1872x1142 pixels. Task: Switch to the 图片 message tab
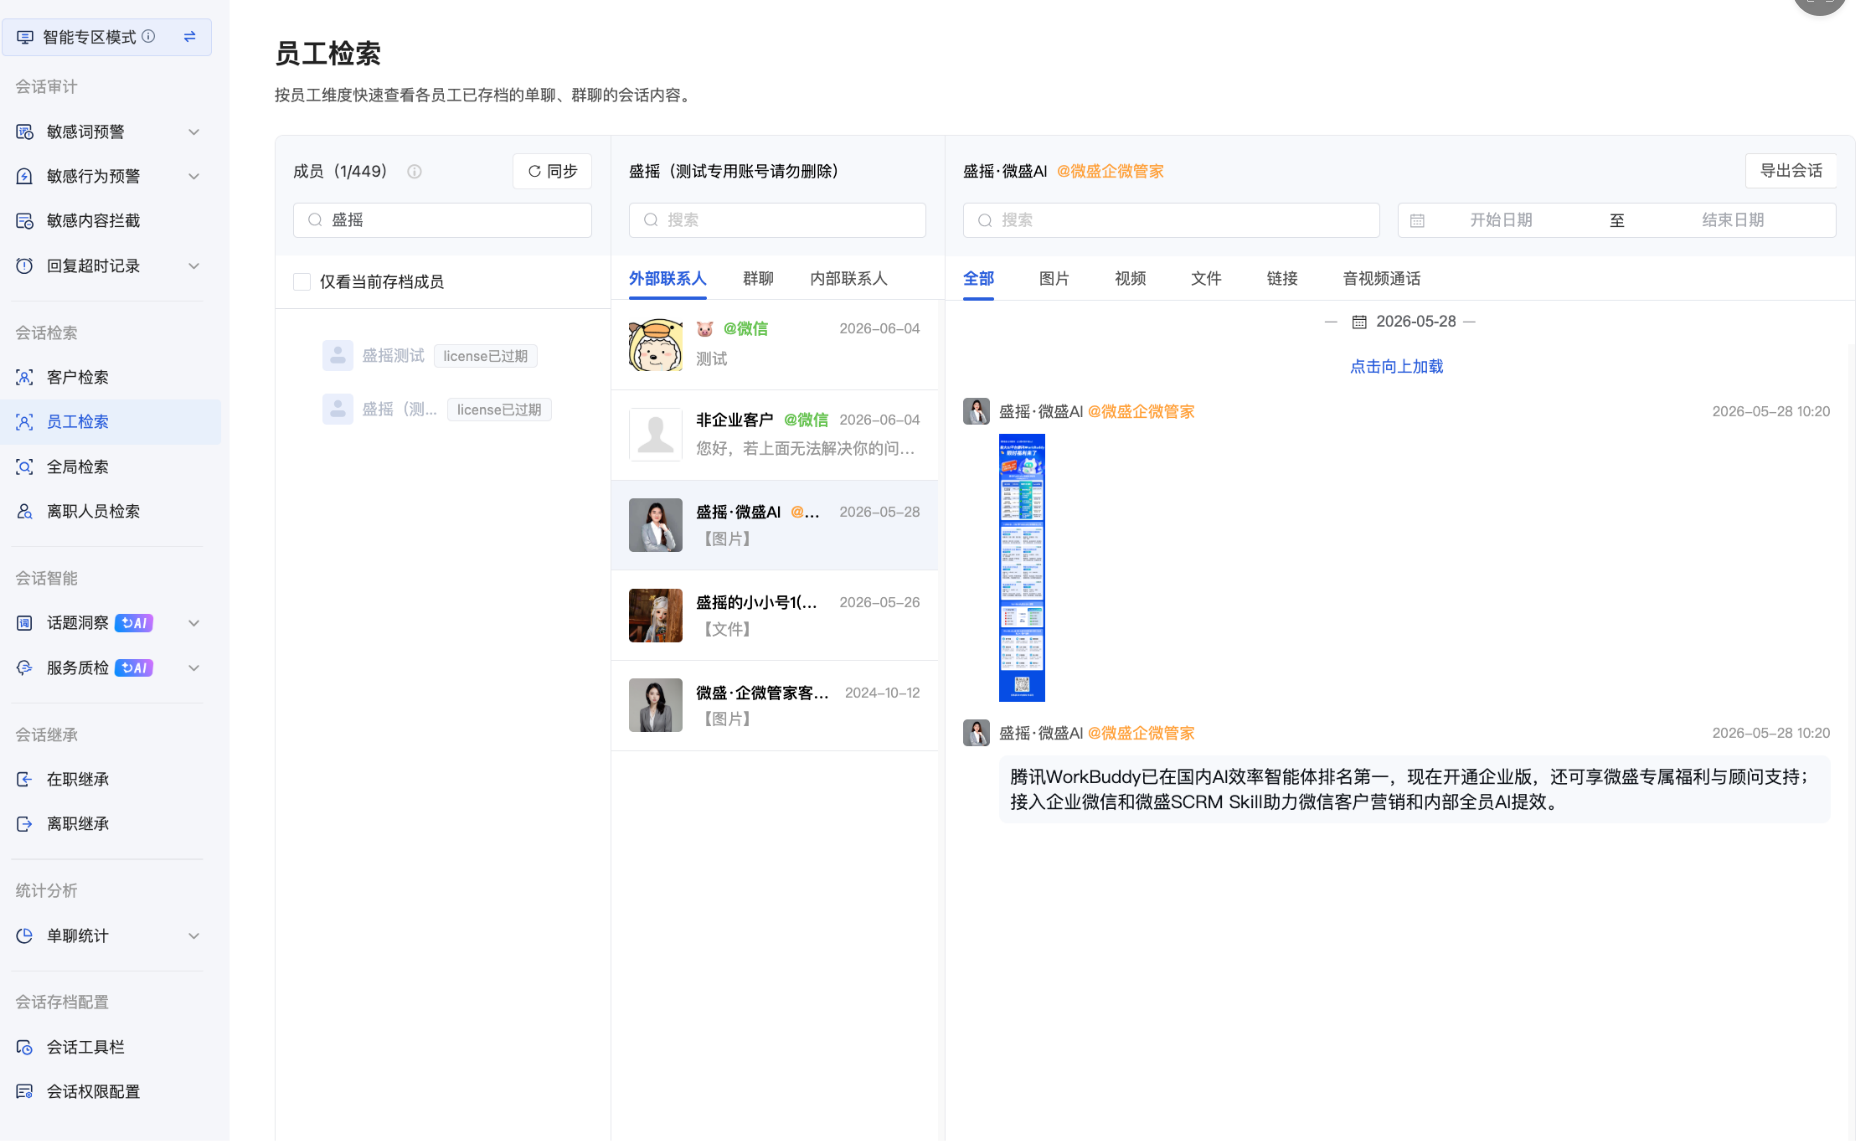[x=1054, y=279]
